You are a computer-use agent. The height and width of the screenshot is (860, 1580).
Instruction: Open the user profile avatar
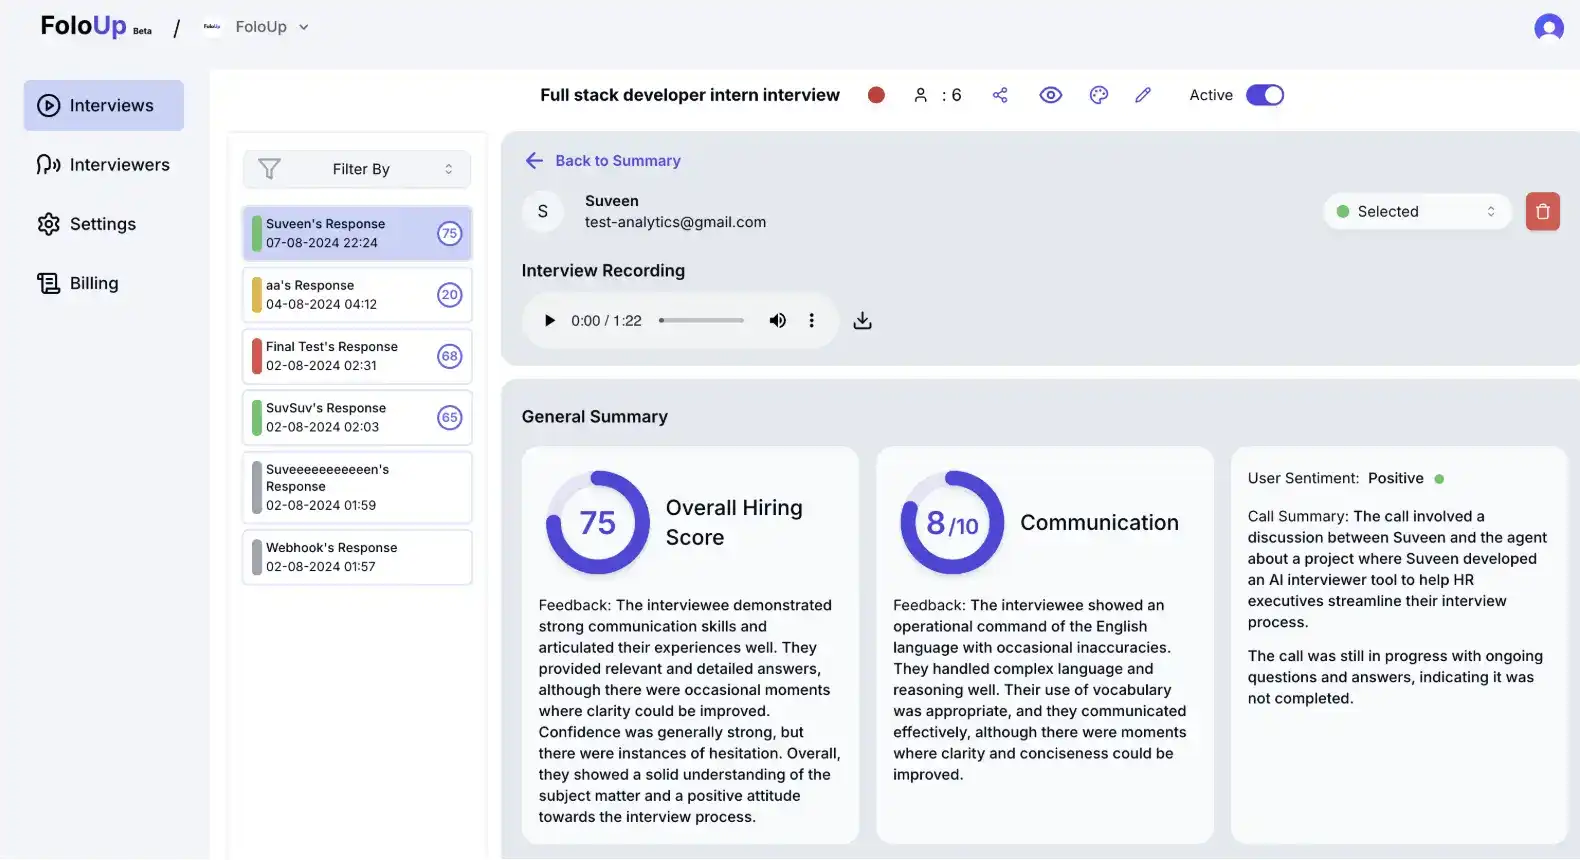click(1548, 27)
